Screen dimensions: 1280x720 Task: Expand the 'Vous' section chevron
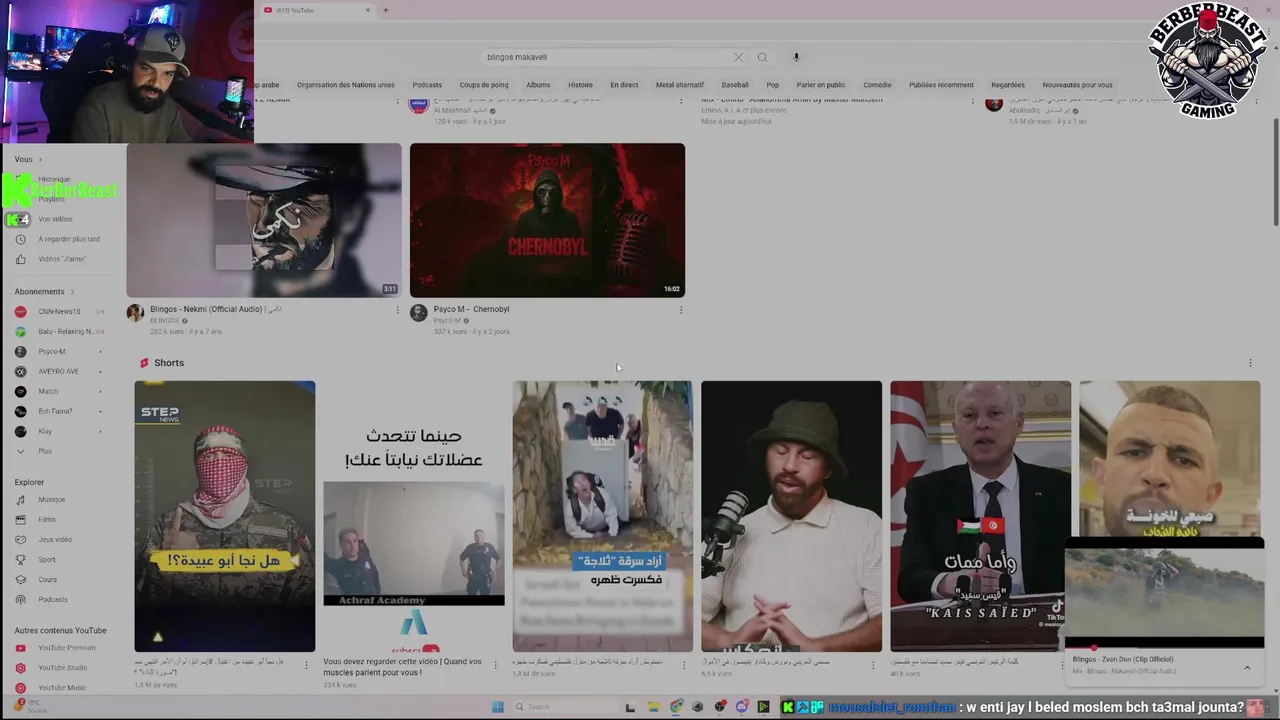click(x=40, y=159)
